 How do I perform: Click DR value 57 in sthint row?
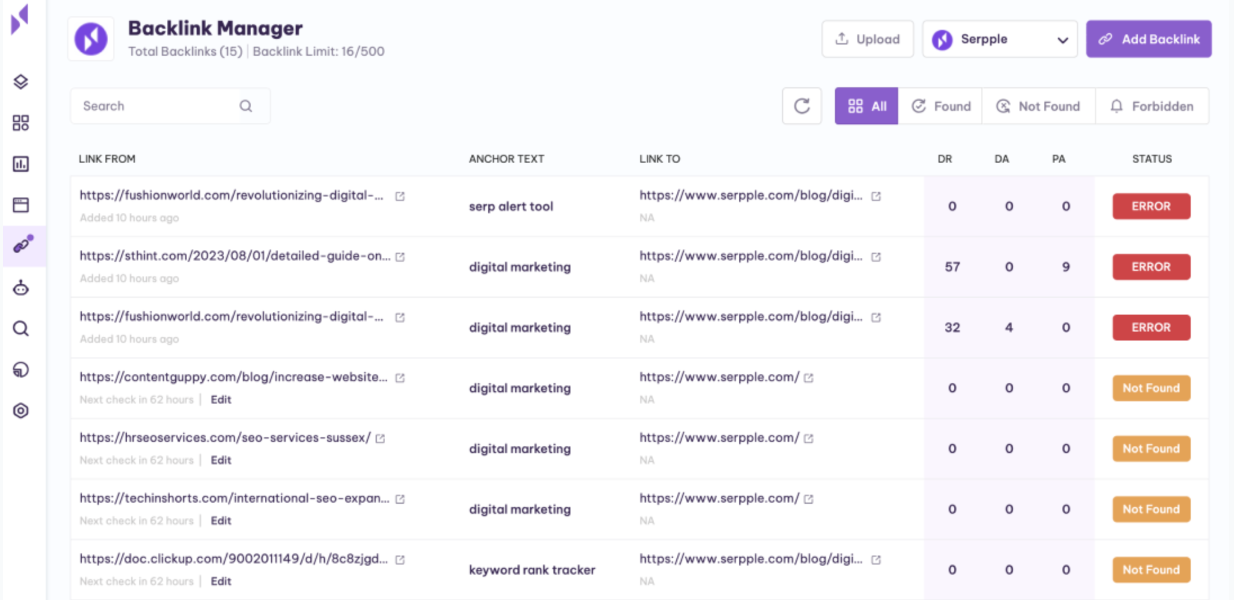[x=952, y=267]
